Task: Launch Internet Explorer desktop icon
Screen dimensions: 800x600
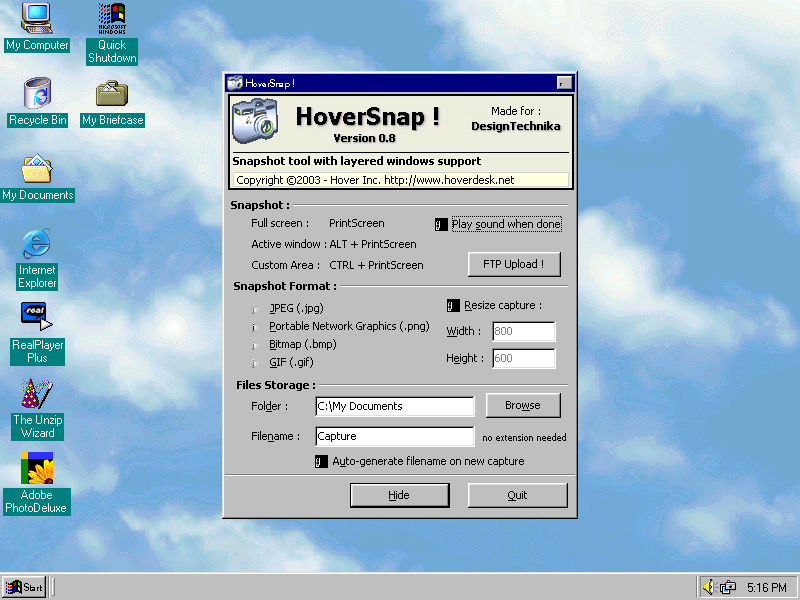Action: click(x=37, y=259)
